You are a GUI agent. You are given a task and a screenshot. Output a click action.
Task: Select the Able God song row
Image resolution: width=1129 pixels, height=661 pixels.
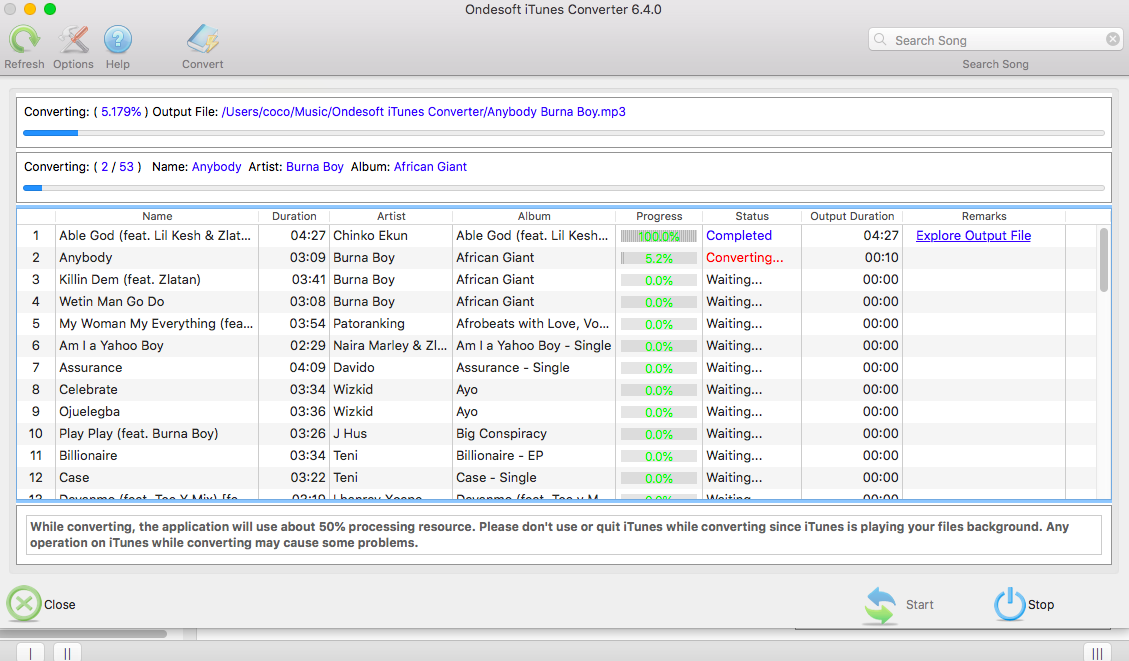[x=558, y=235]
